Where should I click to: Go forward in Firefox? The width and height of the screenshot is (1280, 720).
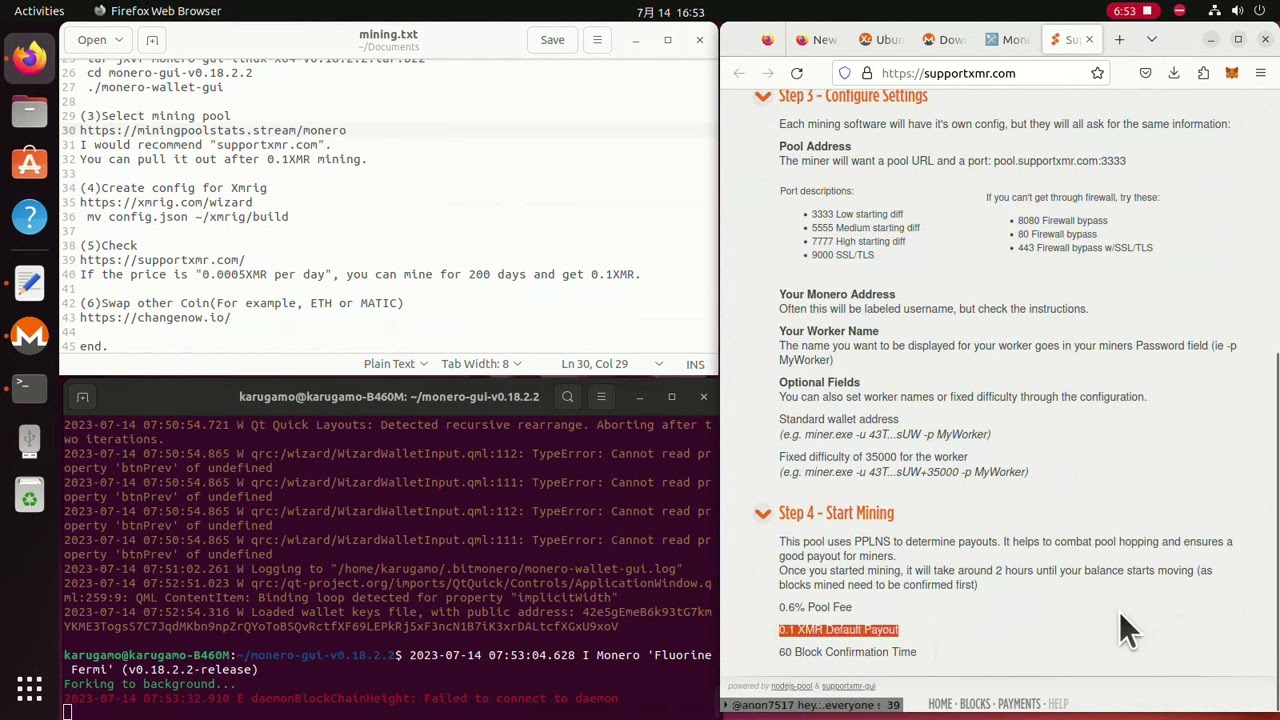[768, 73]
